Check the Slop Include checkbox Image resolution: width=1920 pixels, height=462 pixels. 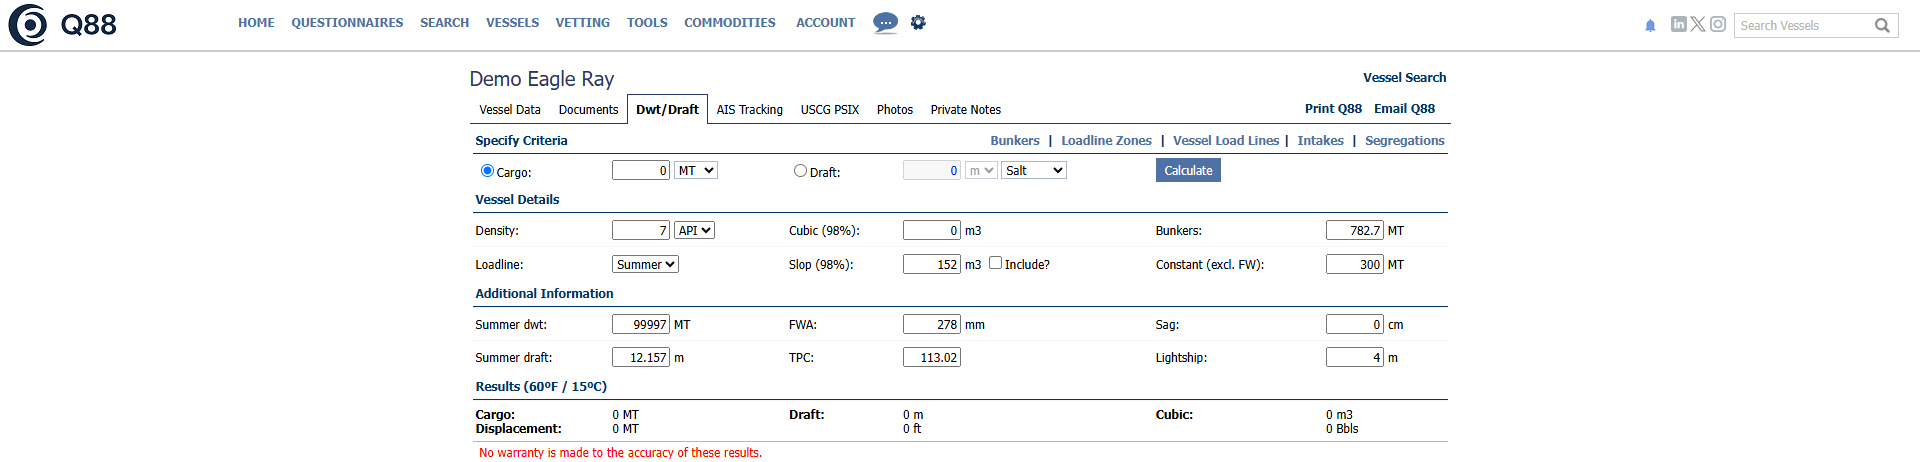click(x=995, y=263)
